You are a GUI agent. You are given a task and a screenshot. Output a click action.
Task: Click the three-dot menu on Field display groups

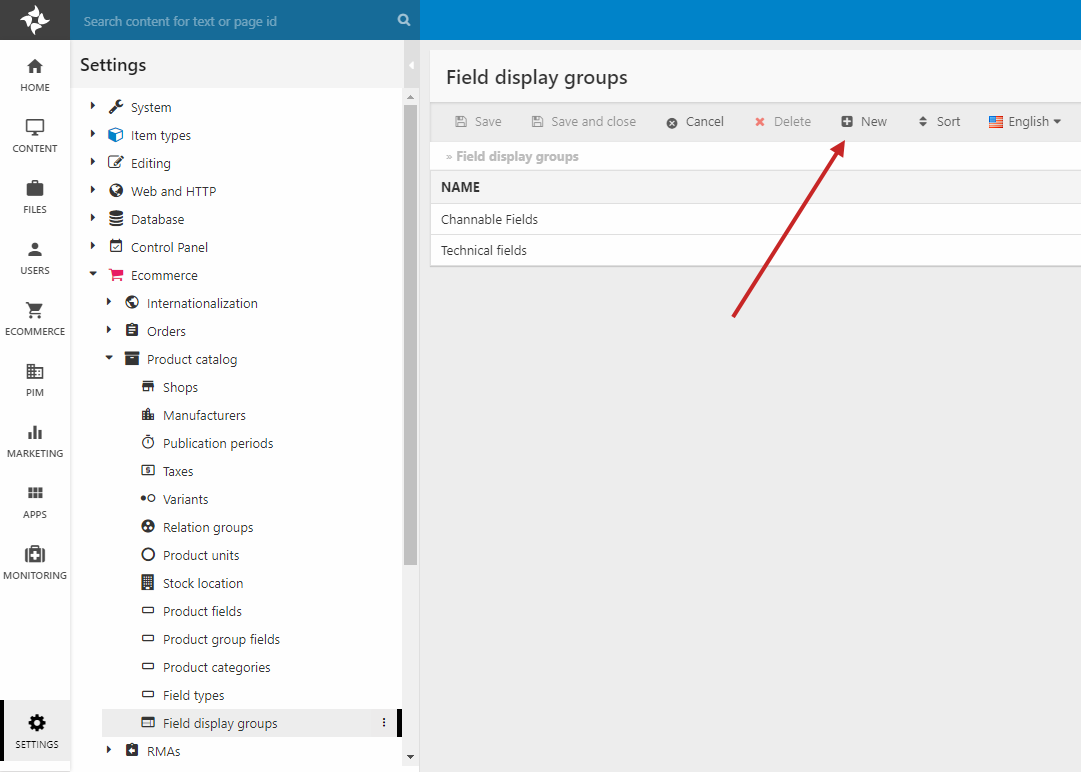[384, 723]
